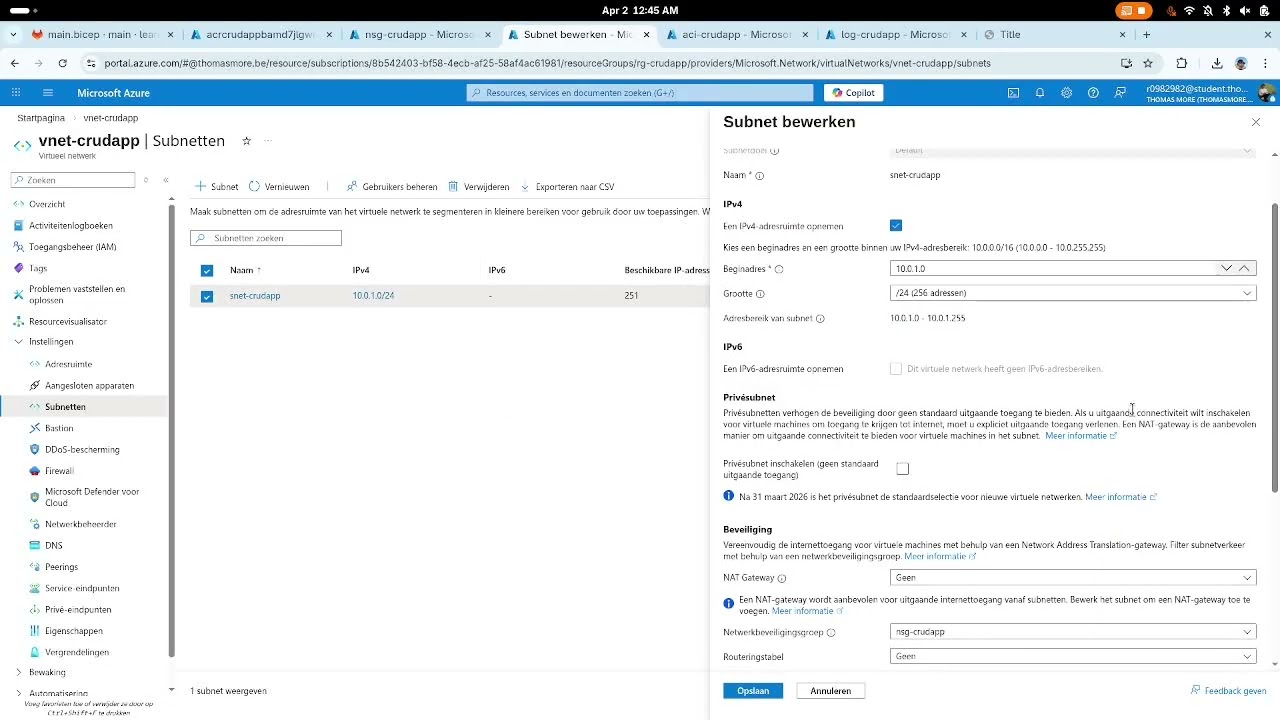
Task: Click info icon next to Beginadres
Action: tap(779, 269)
